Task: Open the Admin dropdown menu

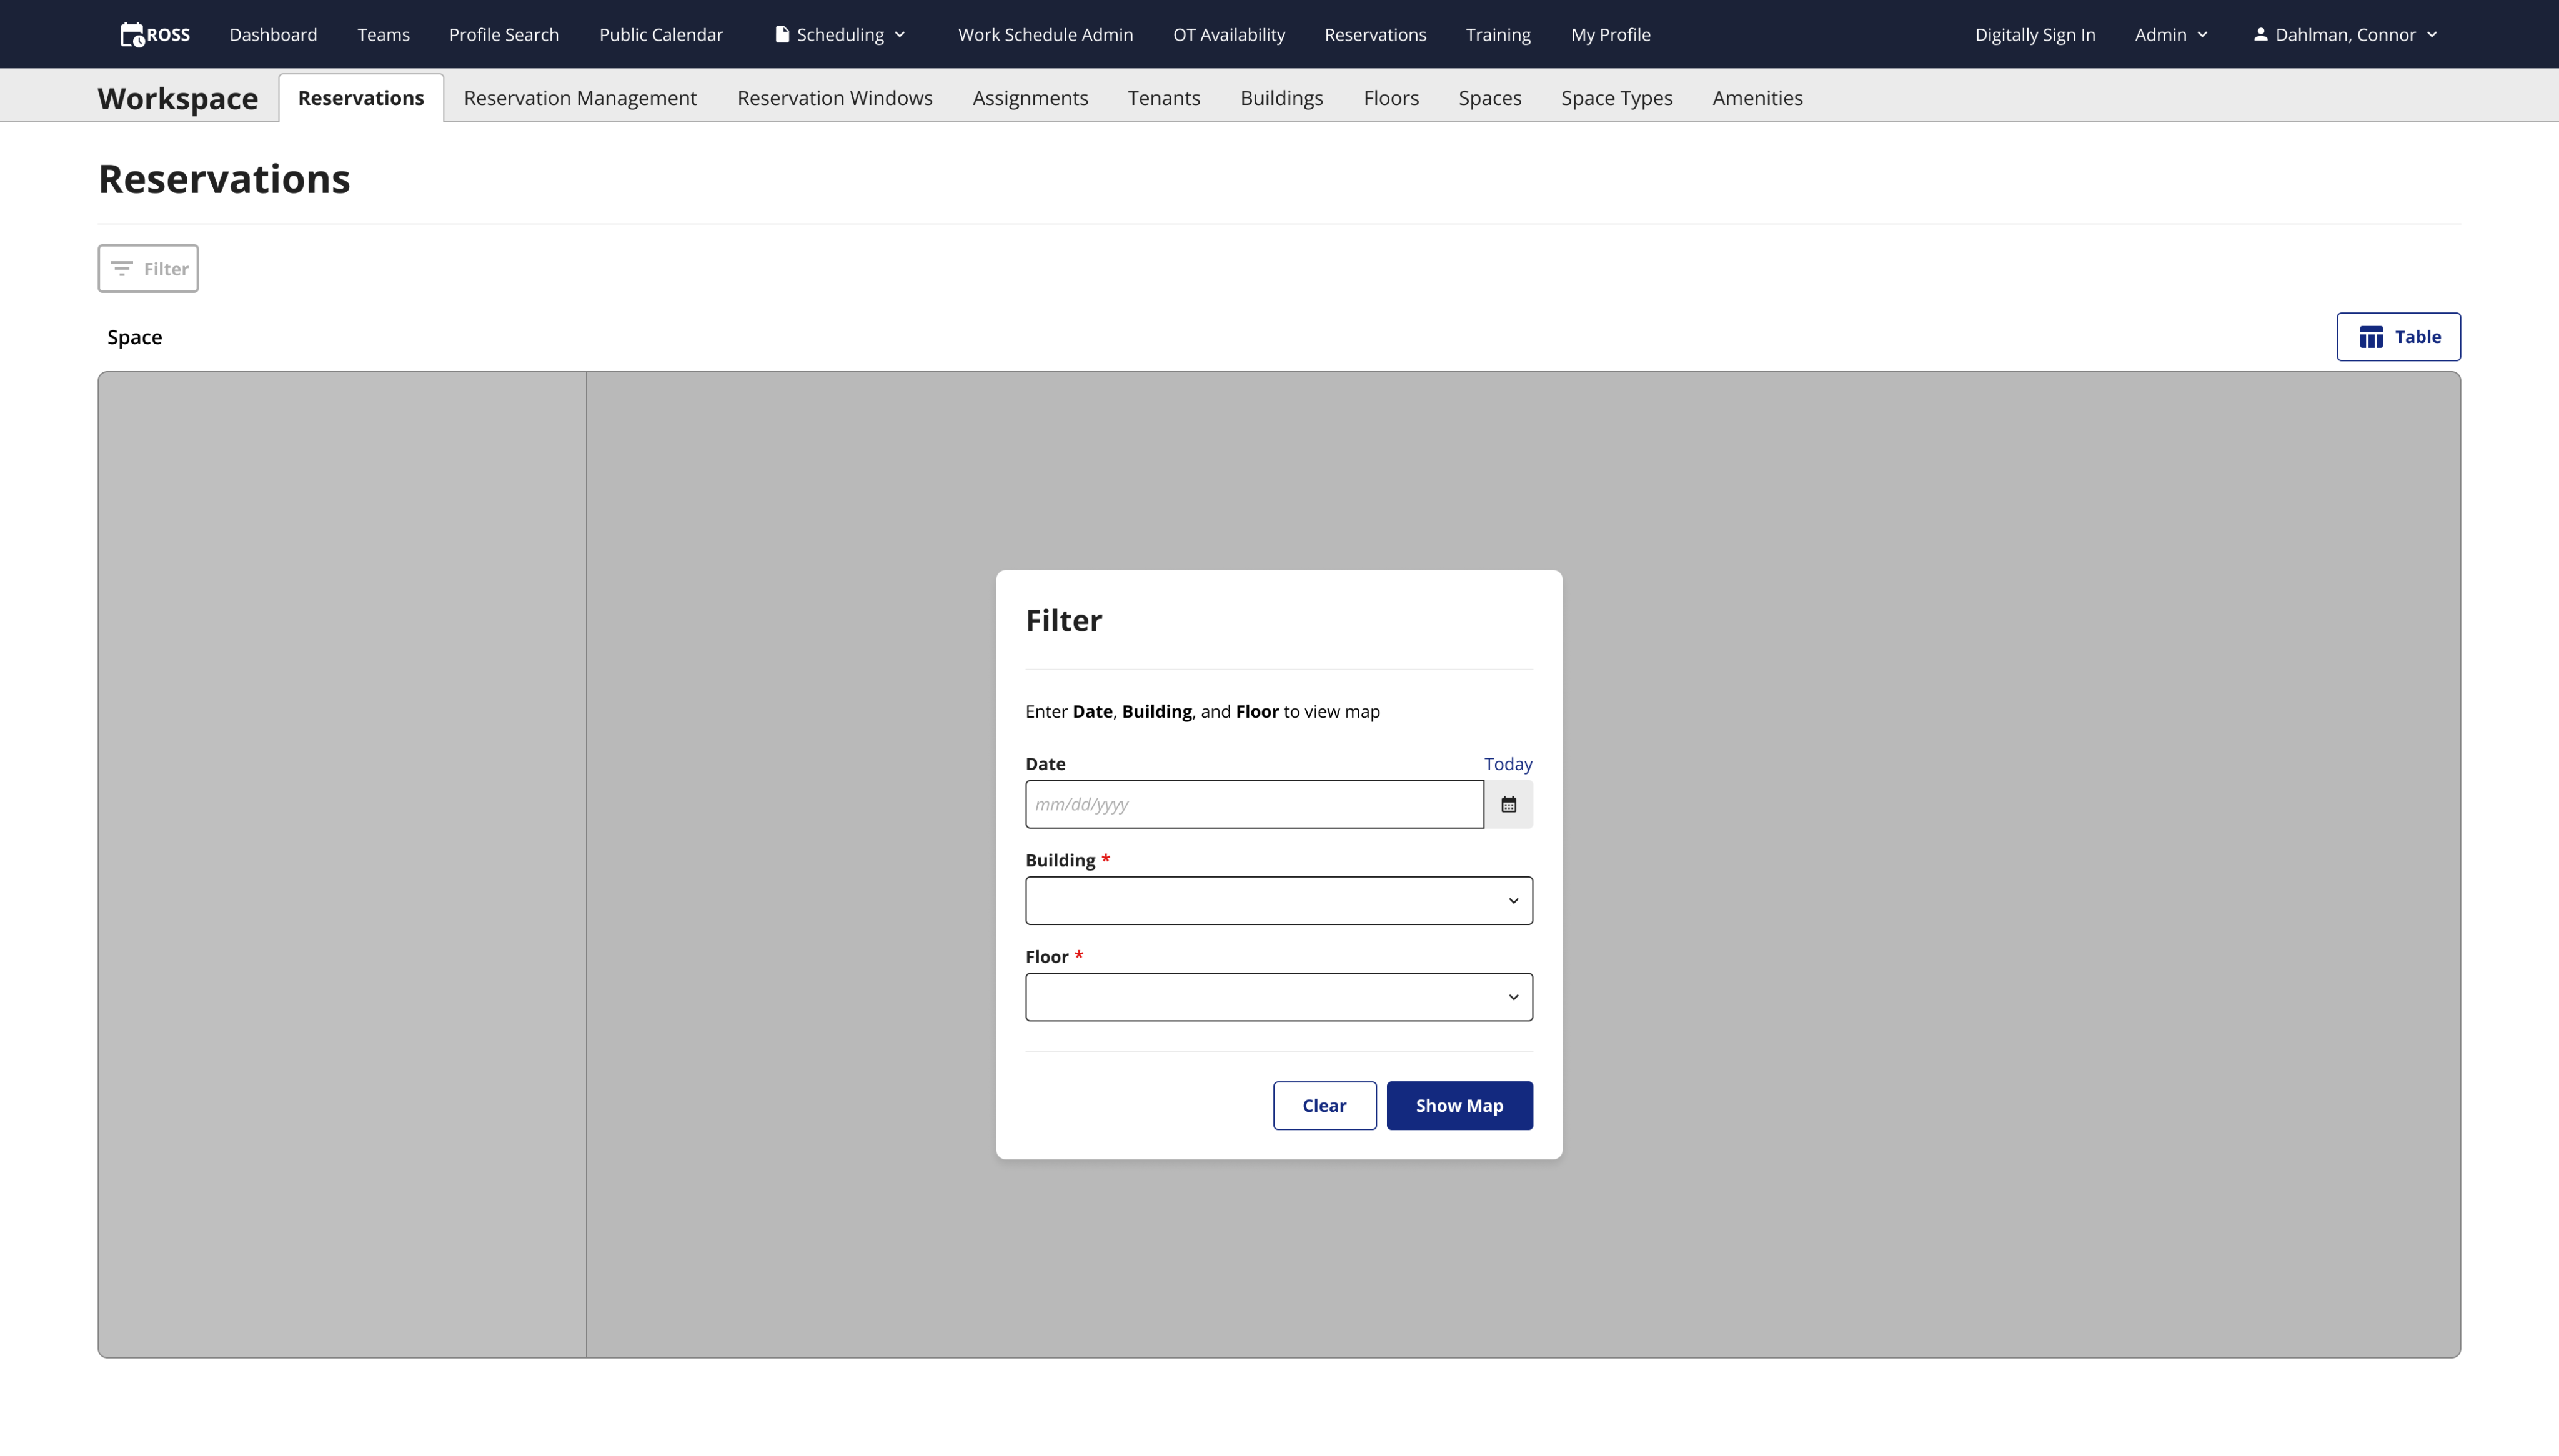Action: [x=2170, y=35]
